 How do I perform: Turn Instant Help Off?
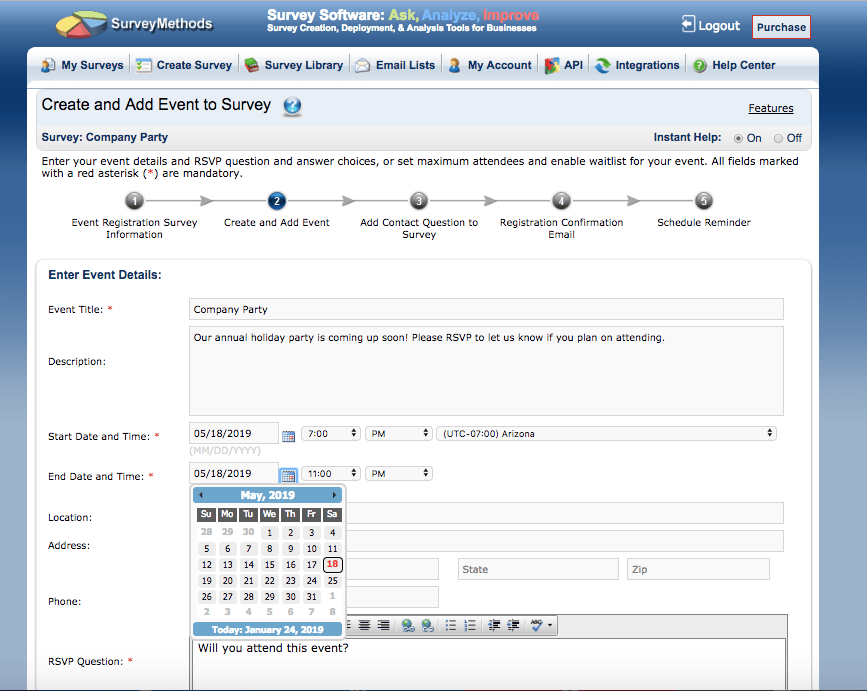click(778, 139)
